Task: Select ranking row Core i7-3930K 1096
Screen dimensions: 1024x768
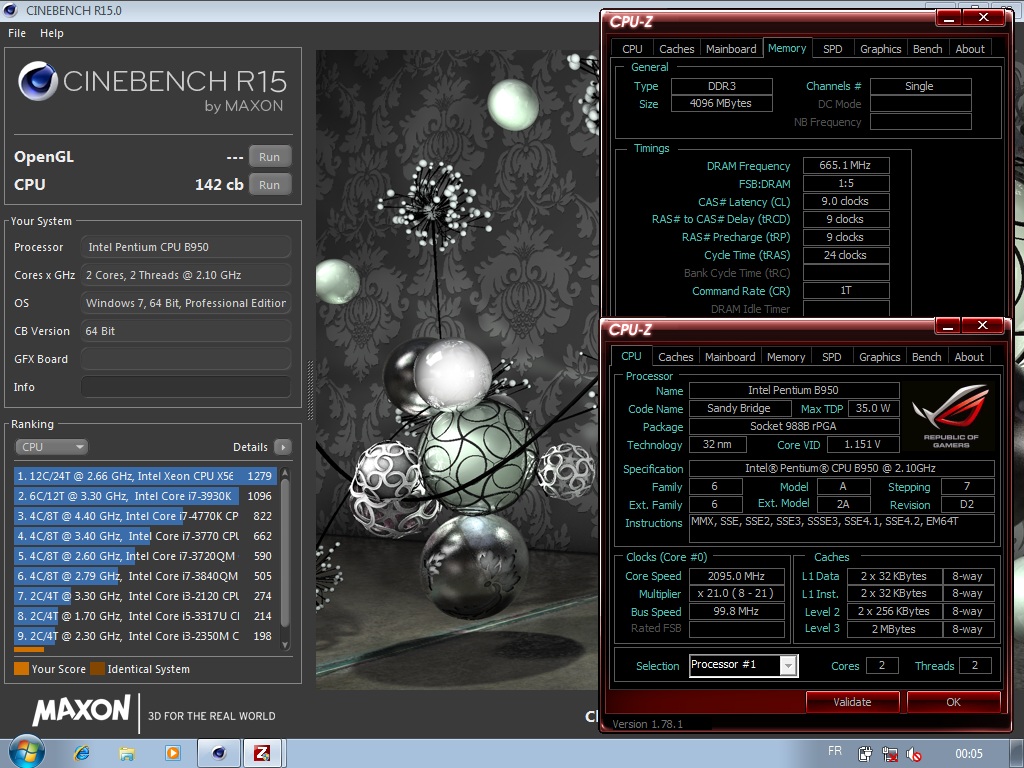Action: coord(145,496)
